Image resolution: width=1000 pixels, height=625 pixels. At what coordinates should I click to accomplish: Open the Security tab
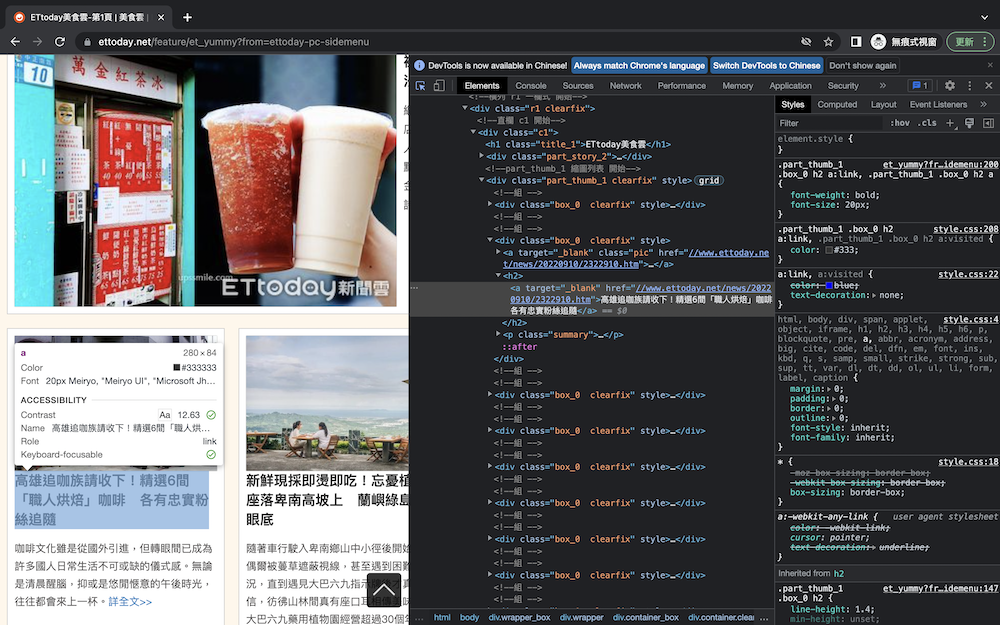(x=843, y=85)
